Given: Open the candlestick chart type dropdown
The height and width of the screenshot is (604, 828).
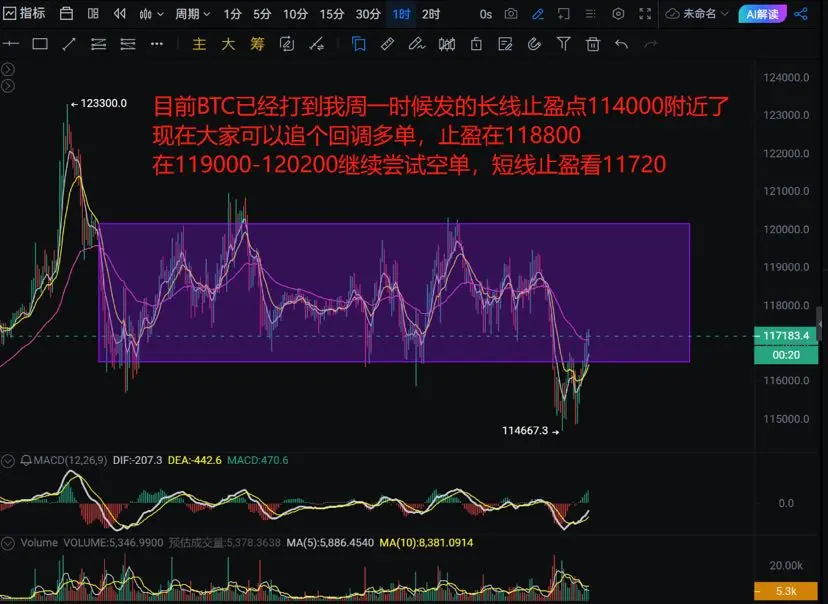Looking at the screenshot, I should (x=151, y=14).
